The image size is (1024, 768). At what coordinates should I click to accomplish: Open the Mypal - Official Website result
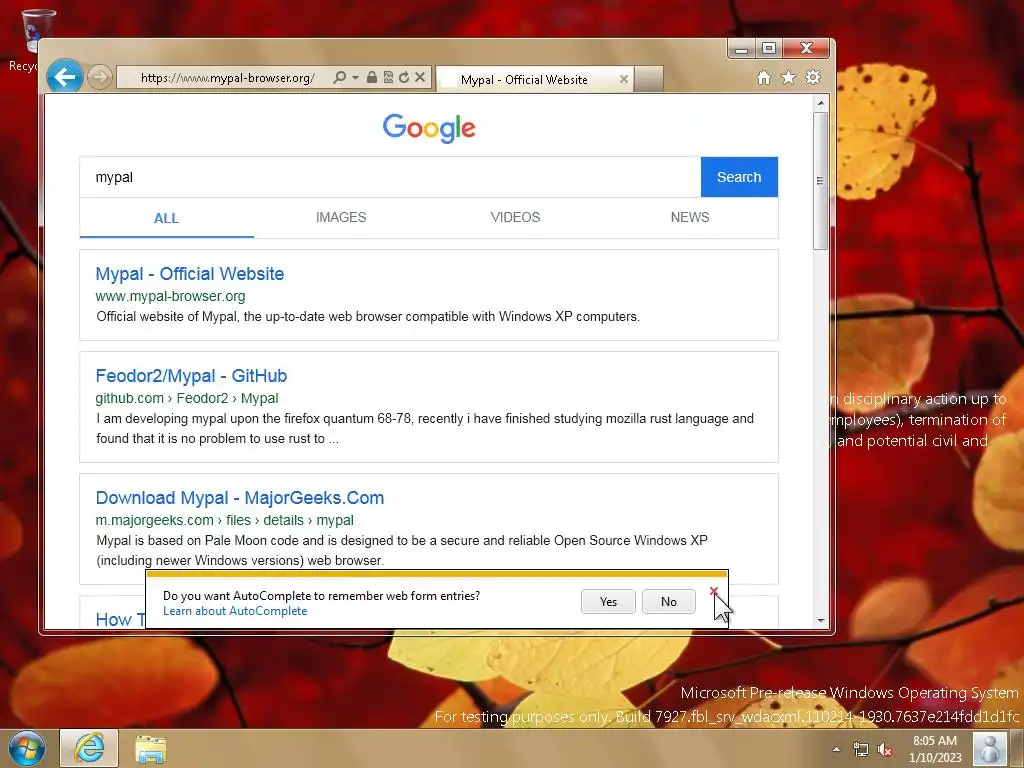[x=189, y=274]
